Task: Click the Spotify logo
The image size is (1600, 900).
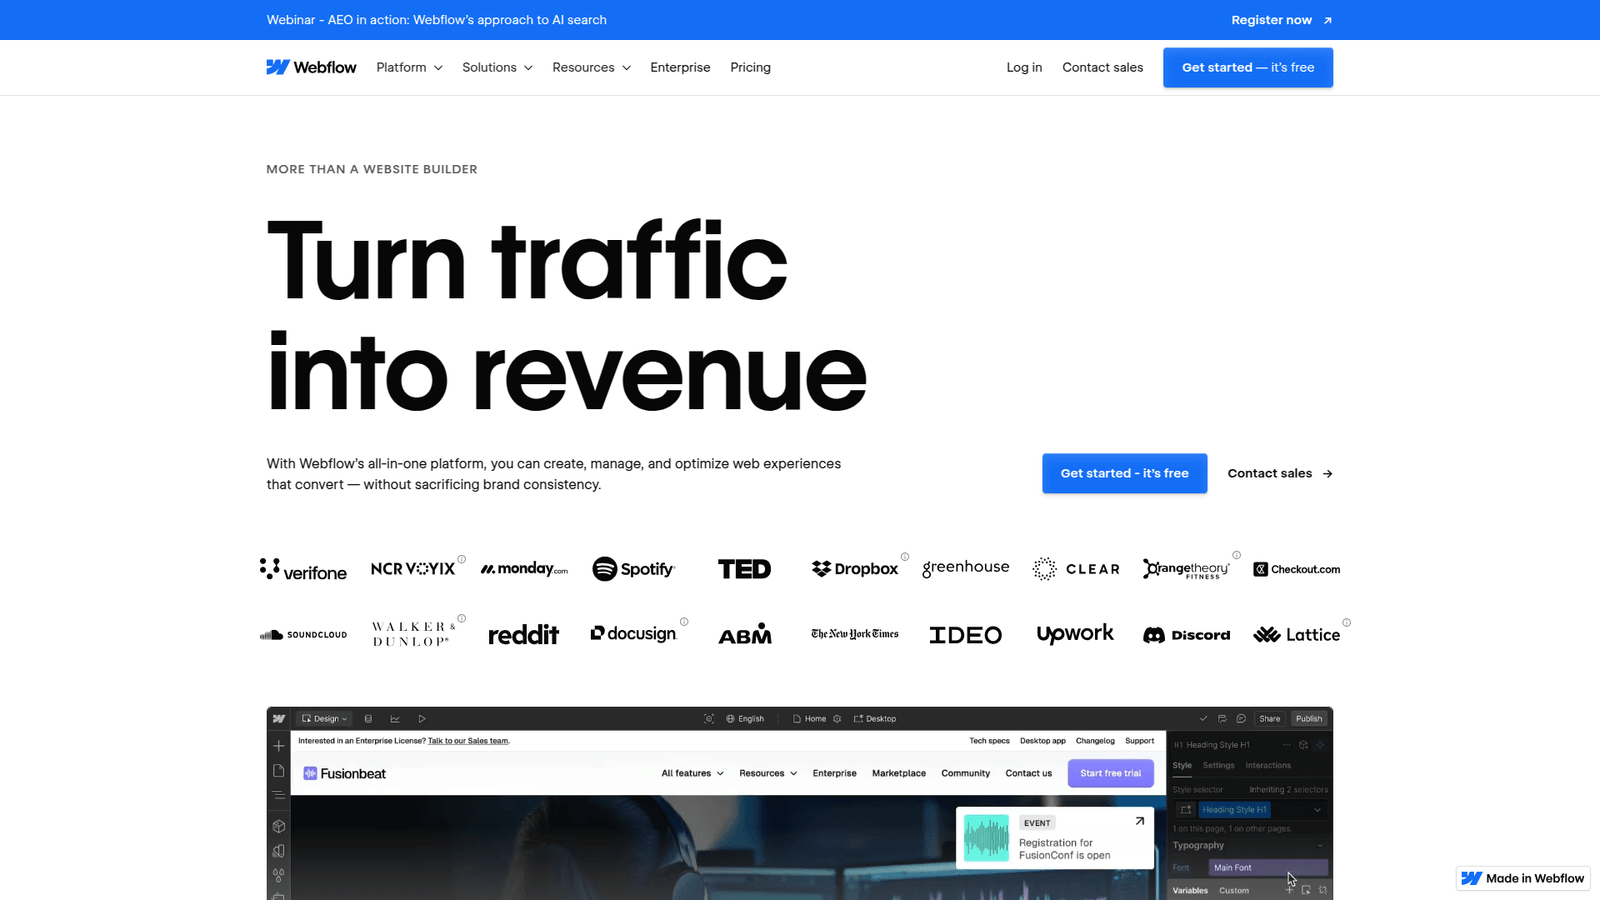Action: 633,569
